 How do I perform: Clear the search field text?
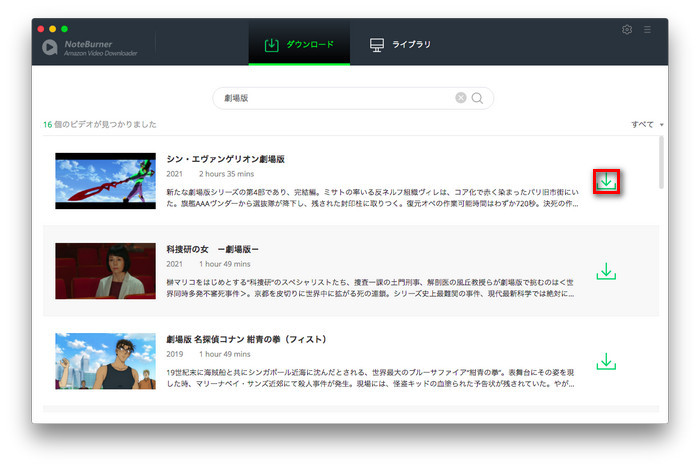pyautogui.click(x=461, y=98)
